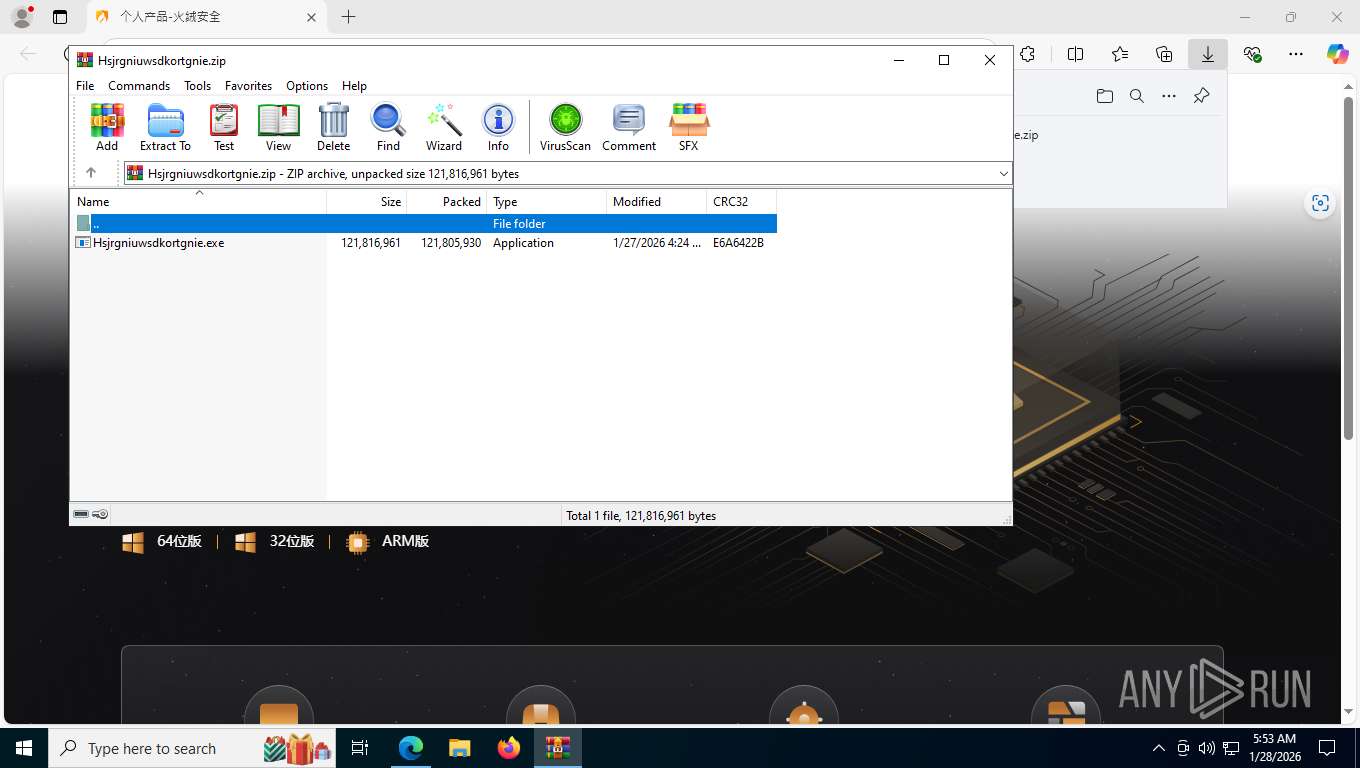Open archive Info icon

coord(498,127)
